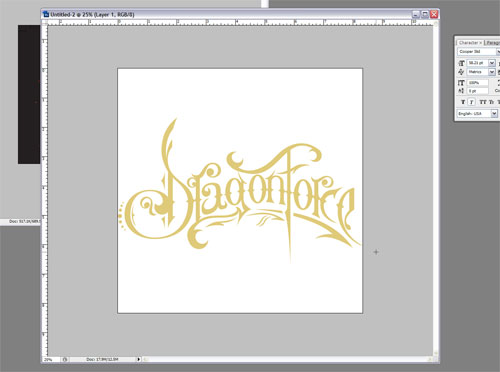
Task: Toggle the All Caps button
Action: (483, 102)
